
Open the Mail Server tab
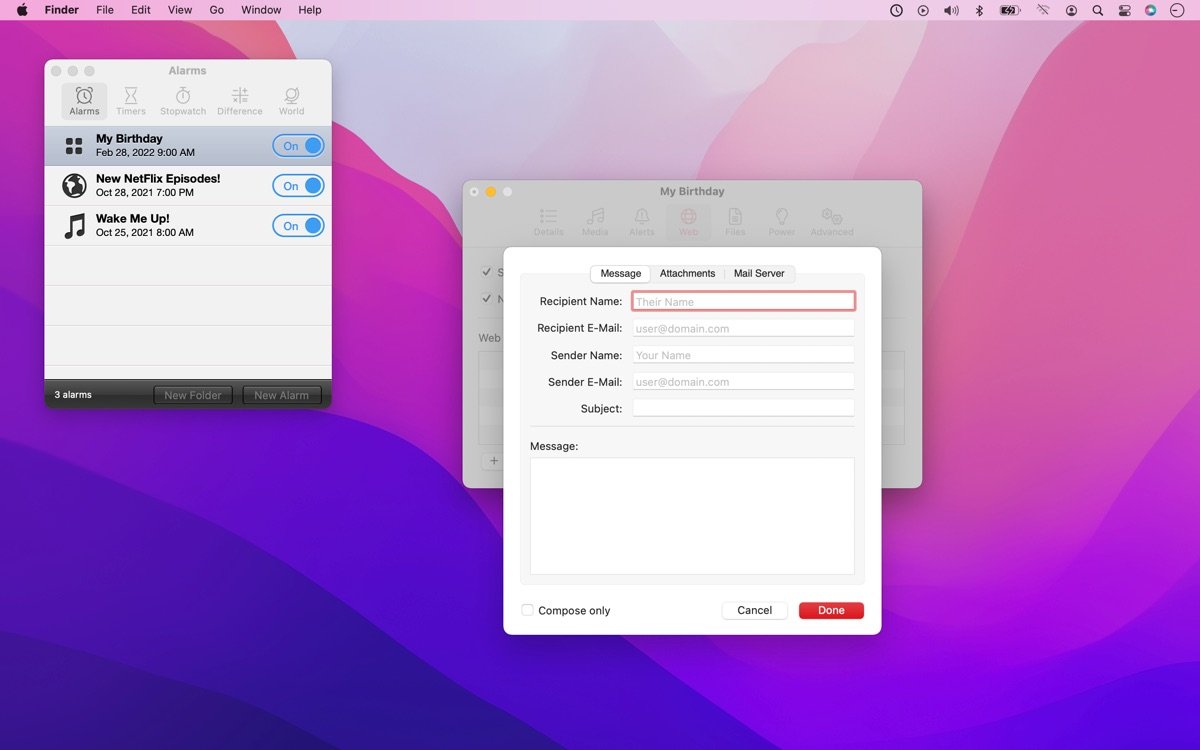tap(759, 274)
